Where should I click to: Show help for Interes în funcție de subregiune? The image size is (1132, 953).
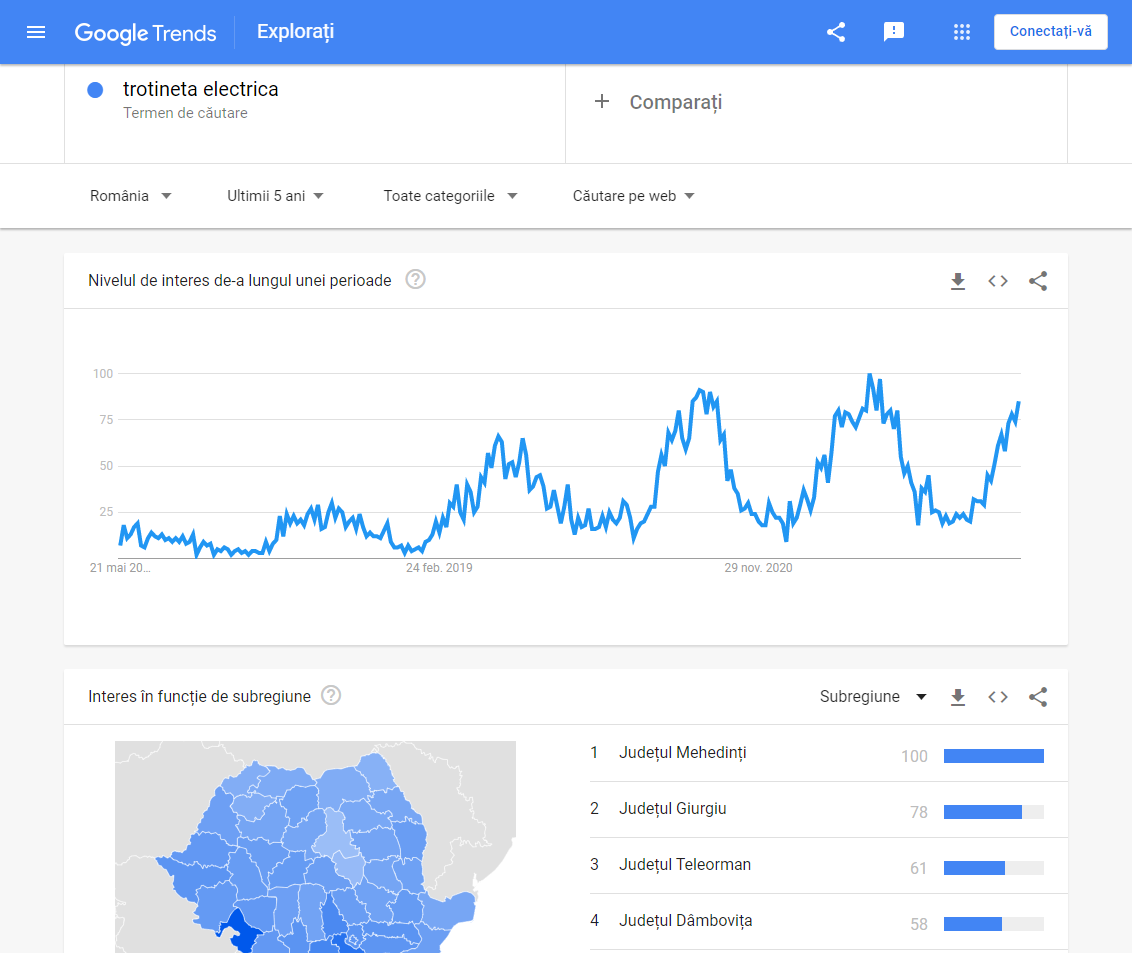click(x=331, y=695)
